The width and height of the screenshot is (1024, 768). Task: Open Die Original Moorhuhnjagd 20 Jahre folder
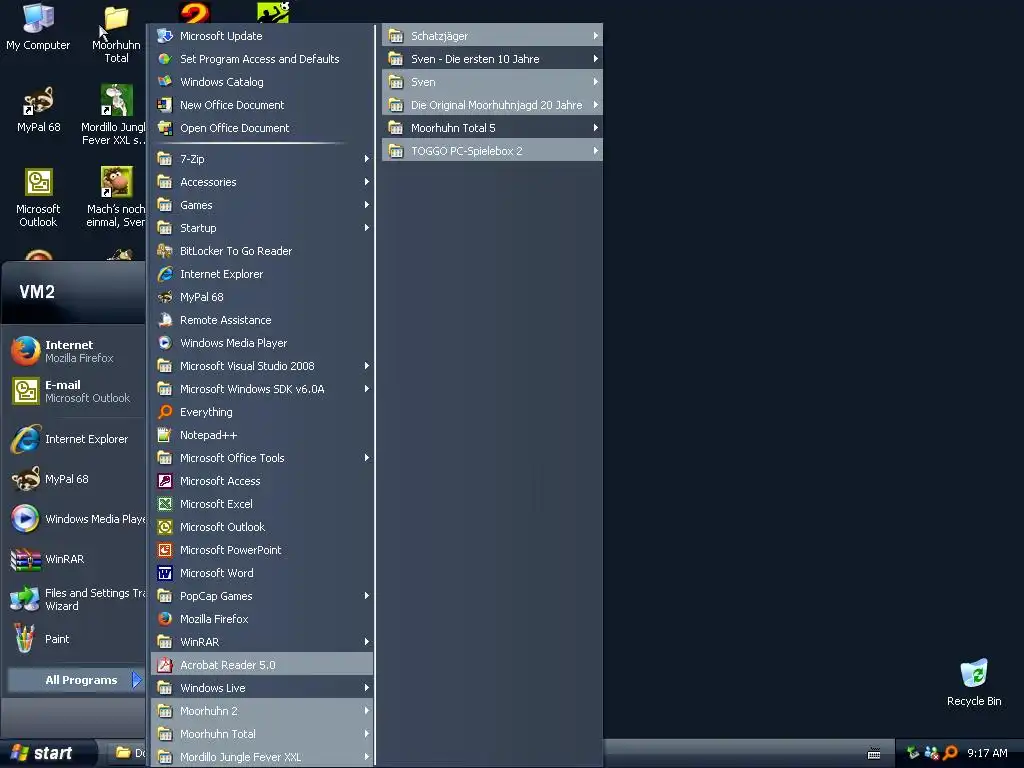(x=492, y=104)
